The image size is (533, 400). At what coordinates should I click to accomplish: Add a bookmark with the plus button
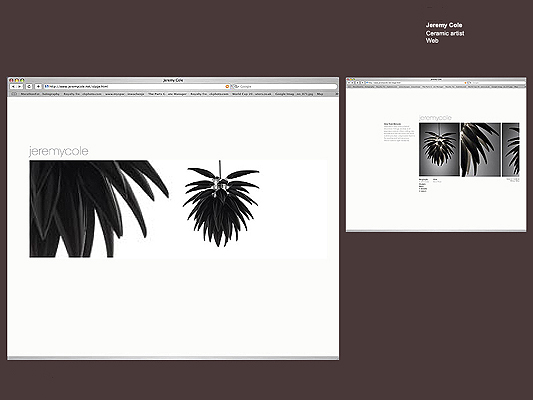(38, 87)
